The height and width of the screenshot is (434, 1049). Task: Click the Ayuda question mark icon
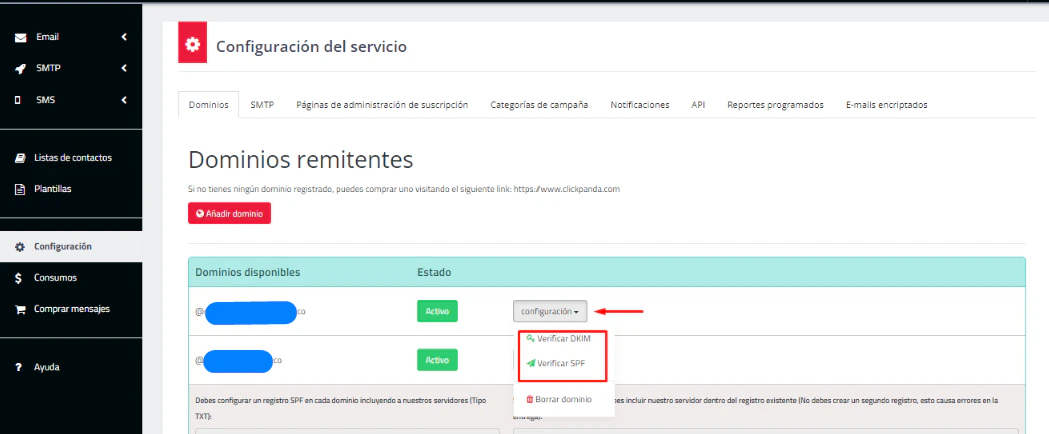point(19,368)
